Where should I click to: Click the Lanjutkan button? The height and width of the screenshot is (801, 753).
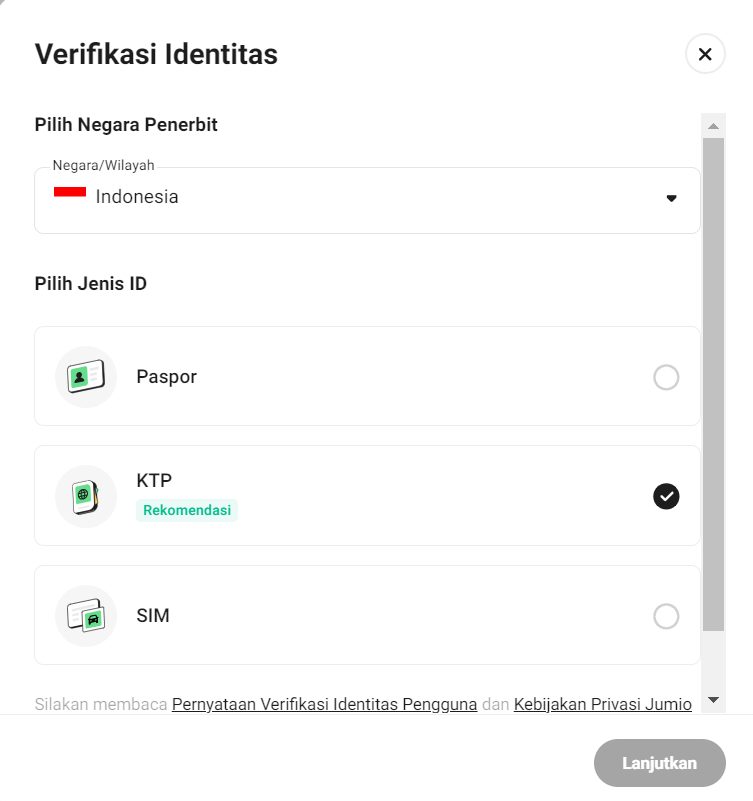click(x=659, y=763)
